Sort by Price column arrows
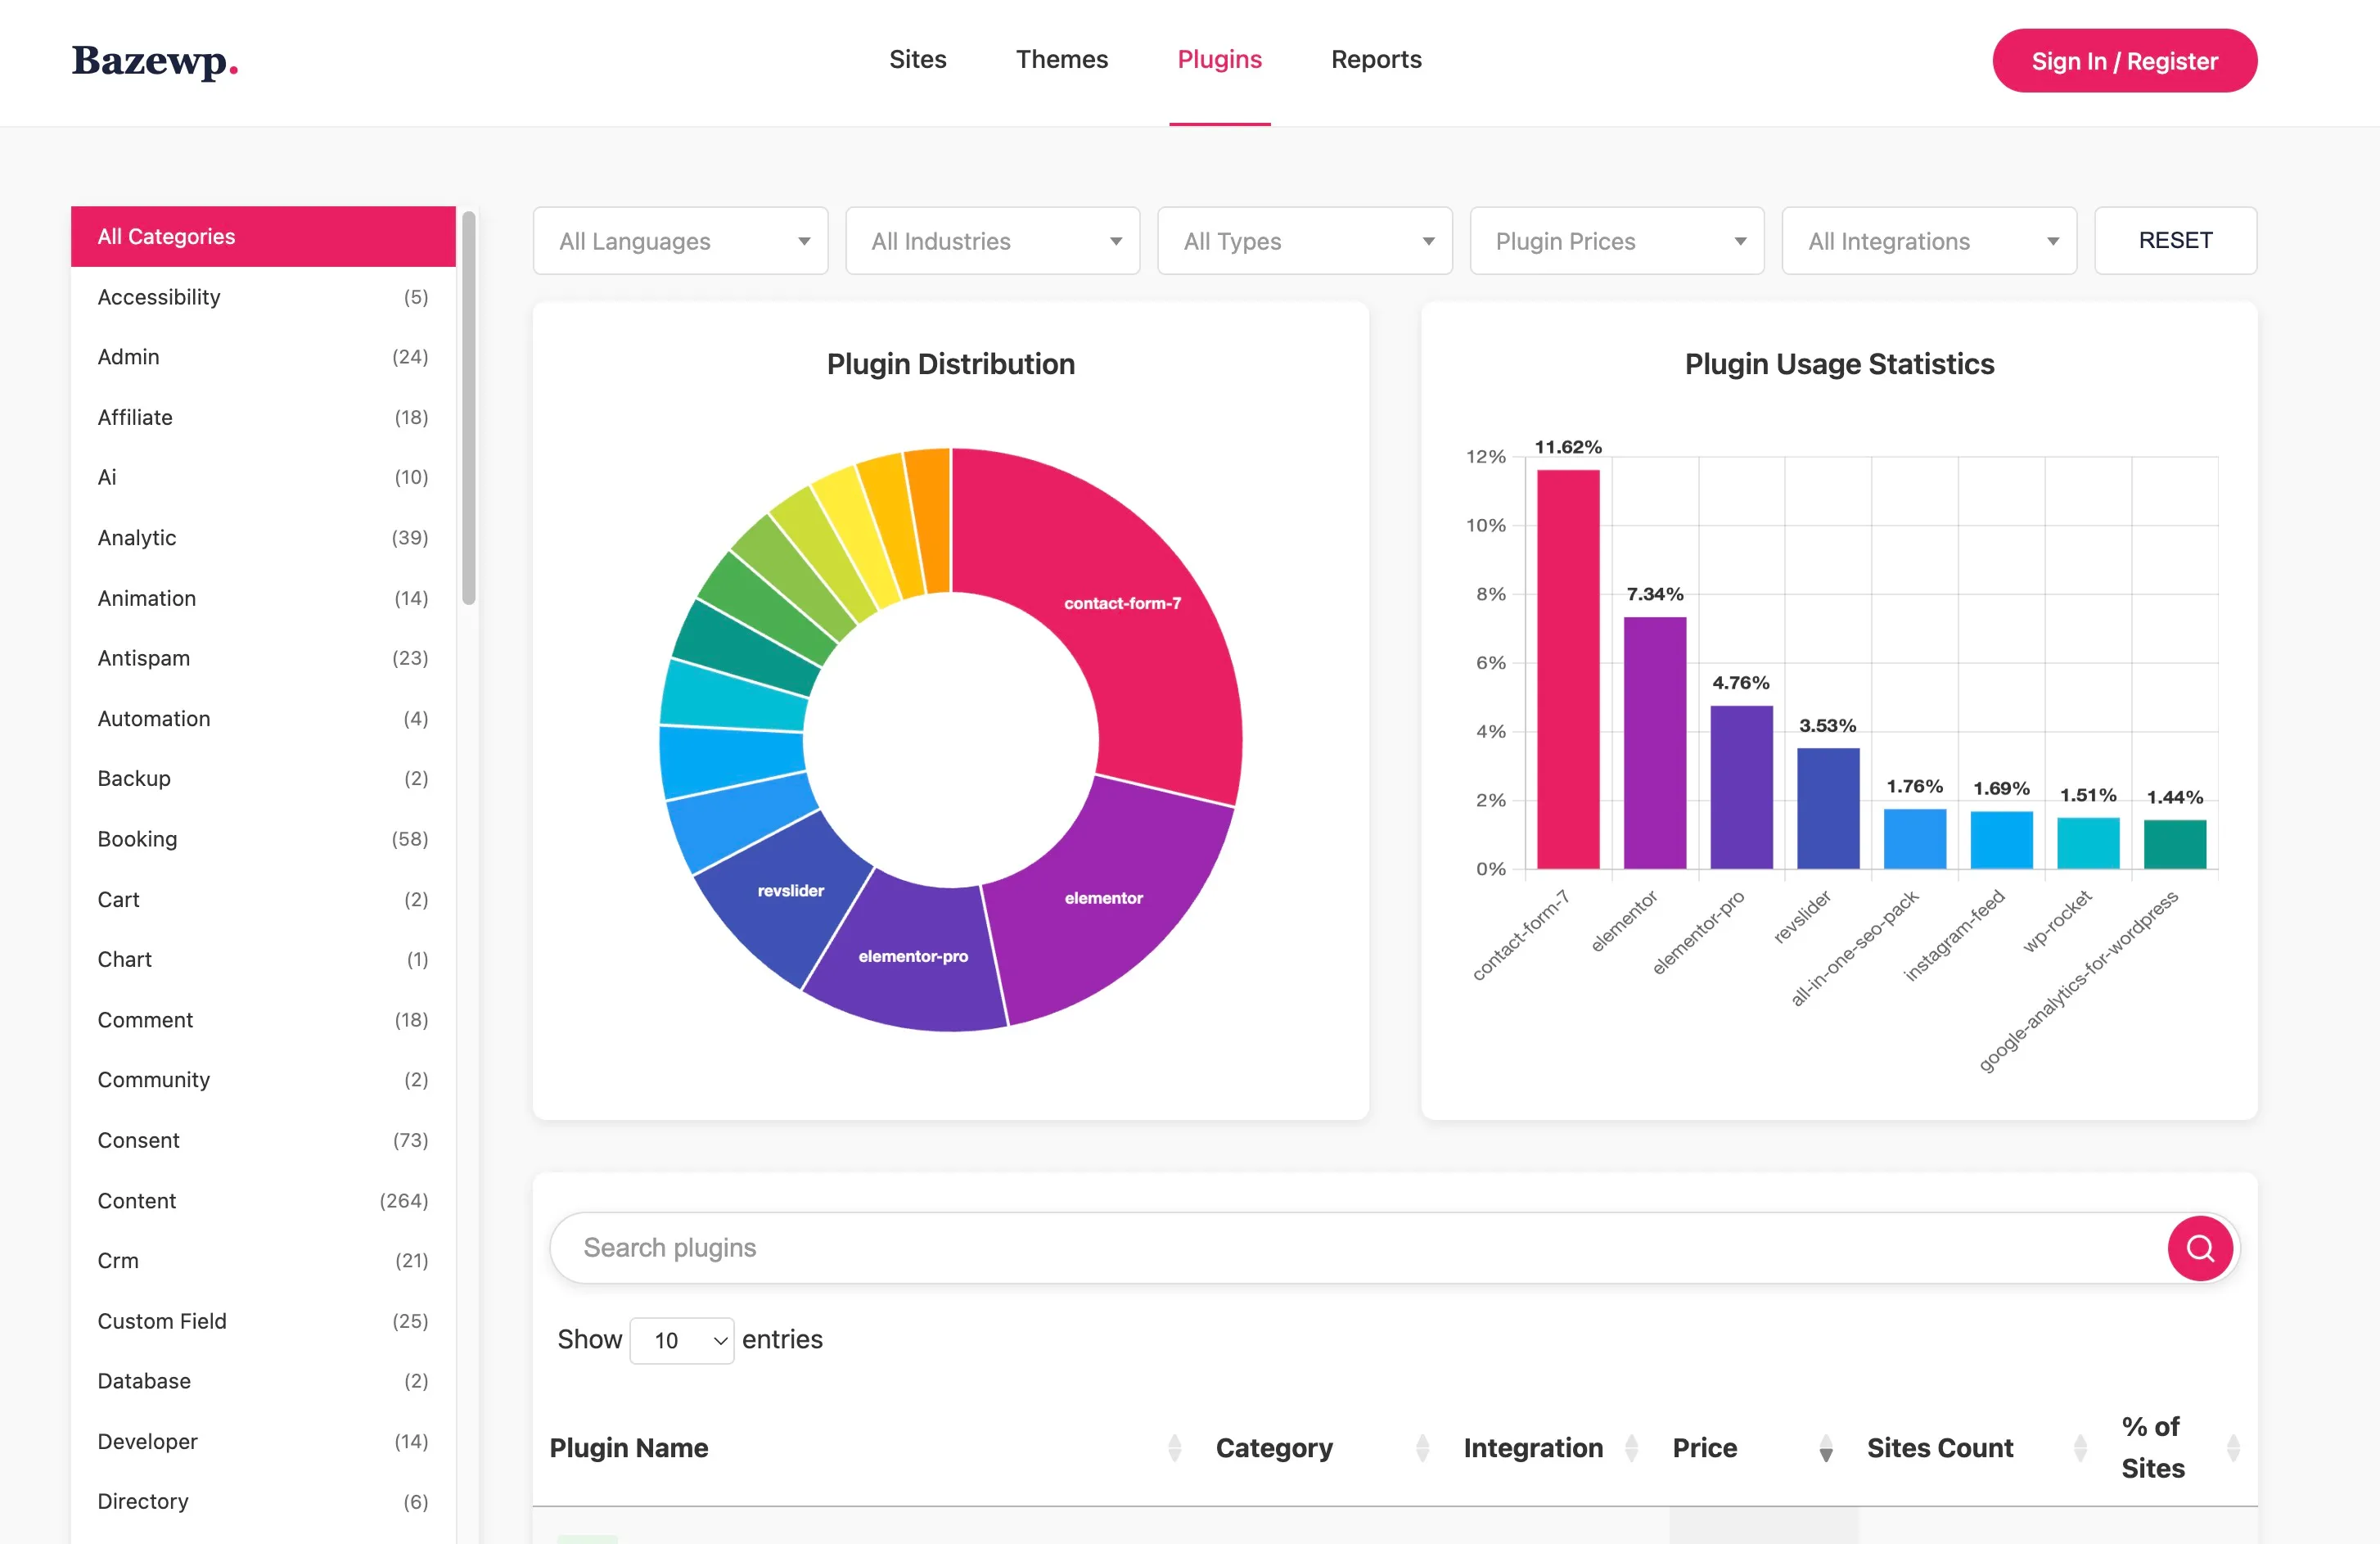The image size is (2380, 1544). click(1825, 1447)
